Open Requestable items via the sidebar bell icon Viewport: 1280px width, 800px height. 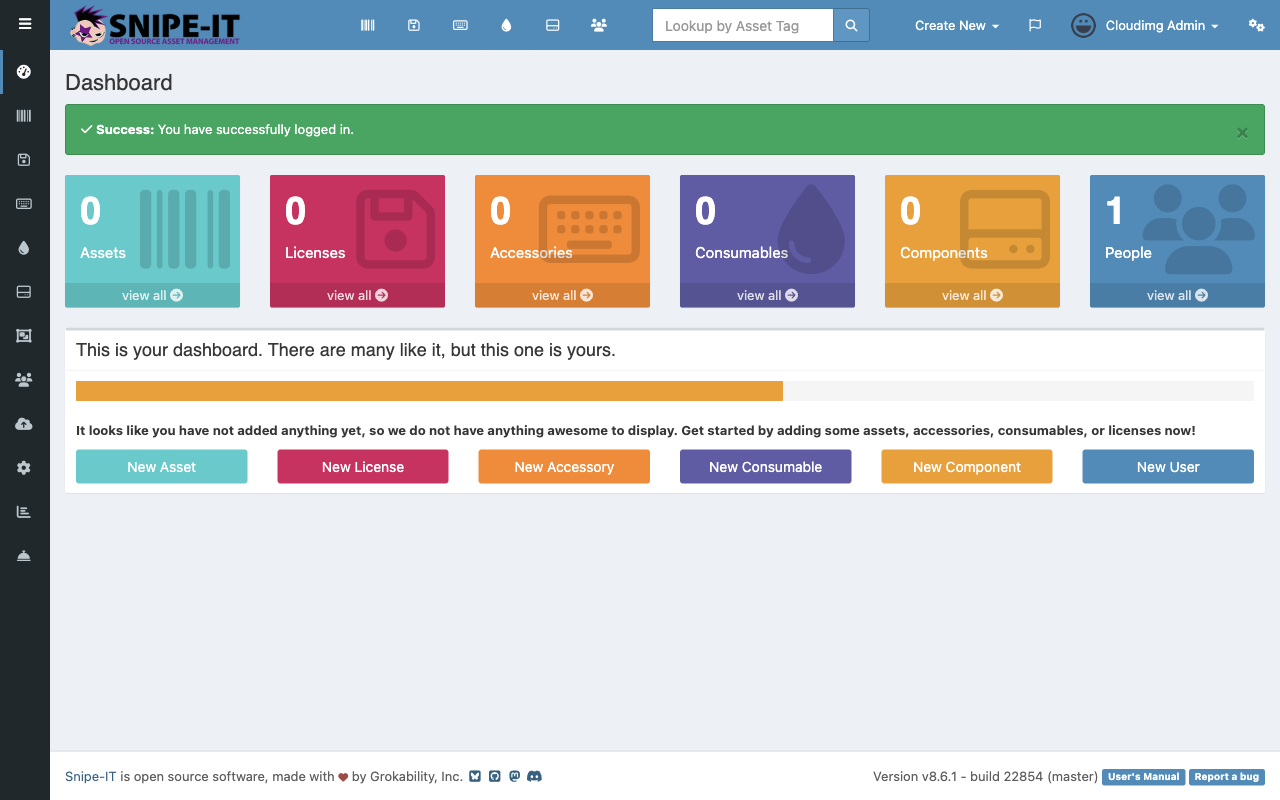tap(24, 556)
